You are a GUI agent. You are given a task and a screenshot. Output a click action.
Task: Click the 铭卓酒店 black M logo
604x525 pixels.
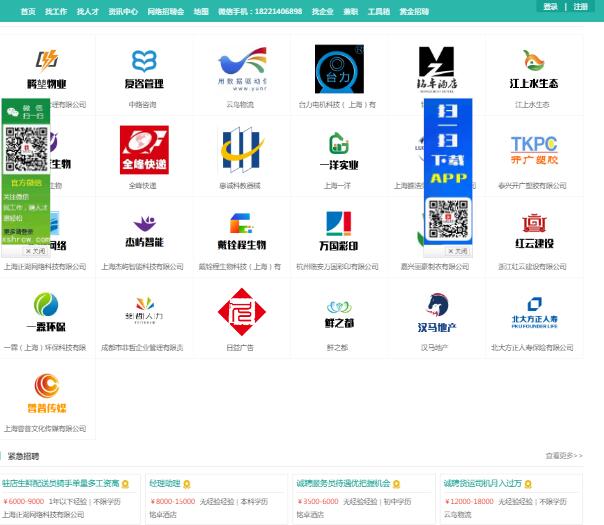point(436,69)
